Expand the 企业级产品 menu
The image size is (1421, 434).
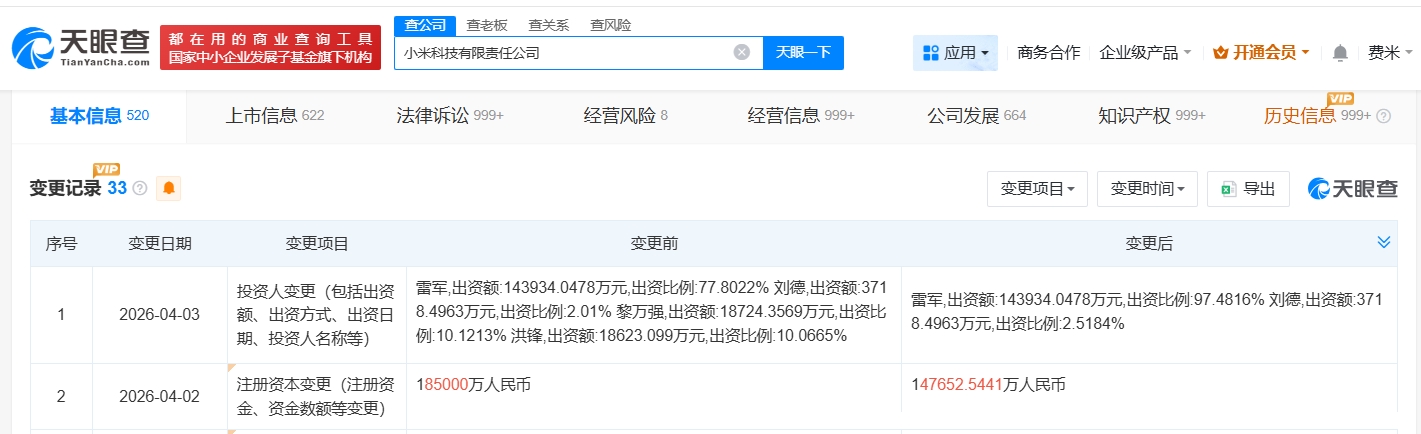point(1145,53)
